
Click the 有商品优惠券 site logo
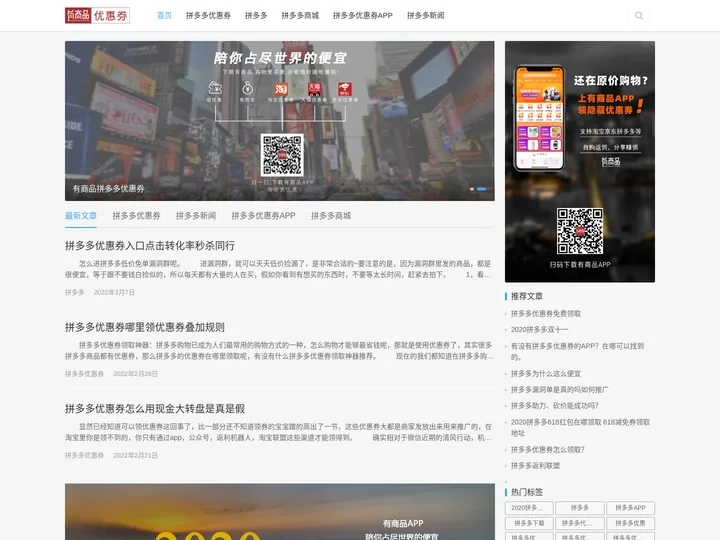click(x=97, y=16)
